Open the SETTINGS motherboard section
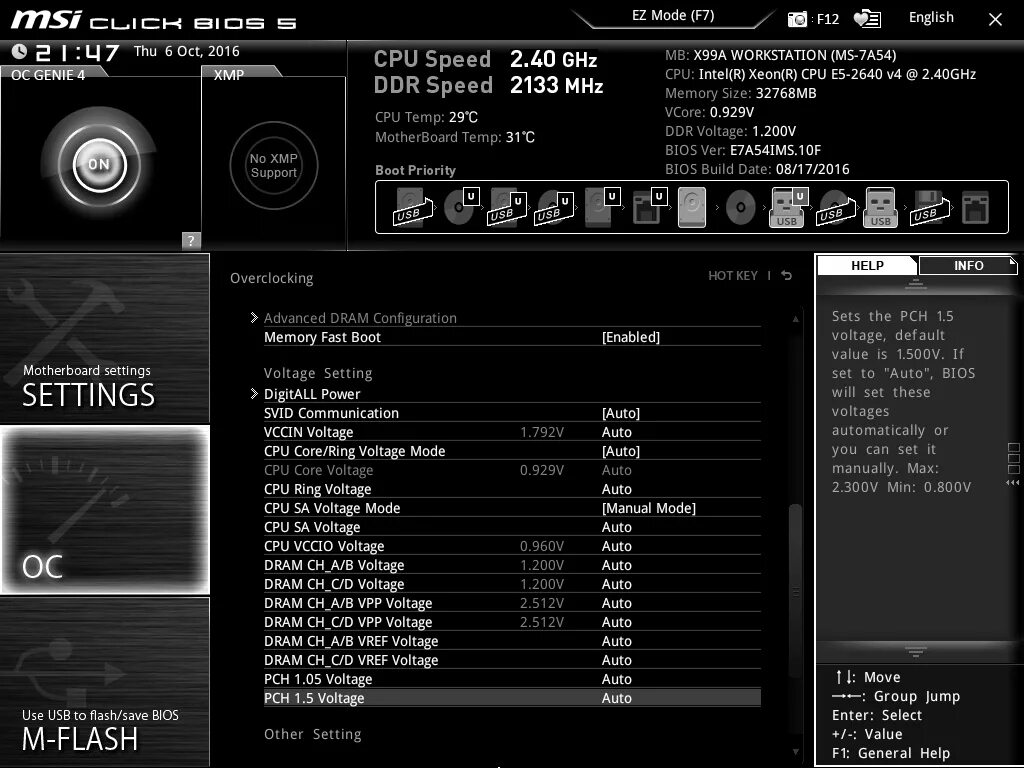Image resolution: width=1024 pixels, height=768 pixels. pyautogui.click(x=104, y=338)
